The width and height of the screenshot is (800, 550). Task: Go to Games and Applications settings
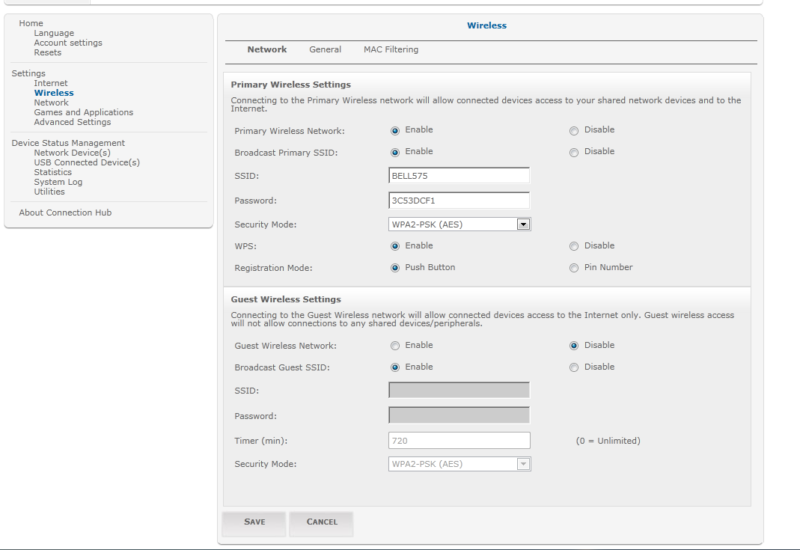click(x=83, y=113)
